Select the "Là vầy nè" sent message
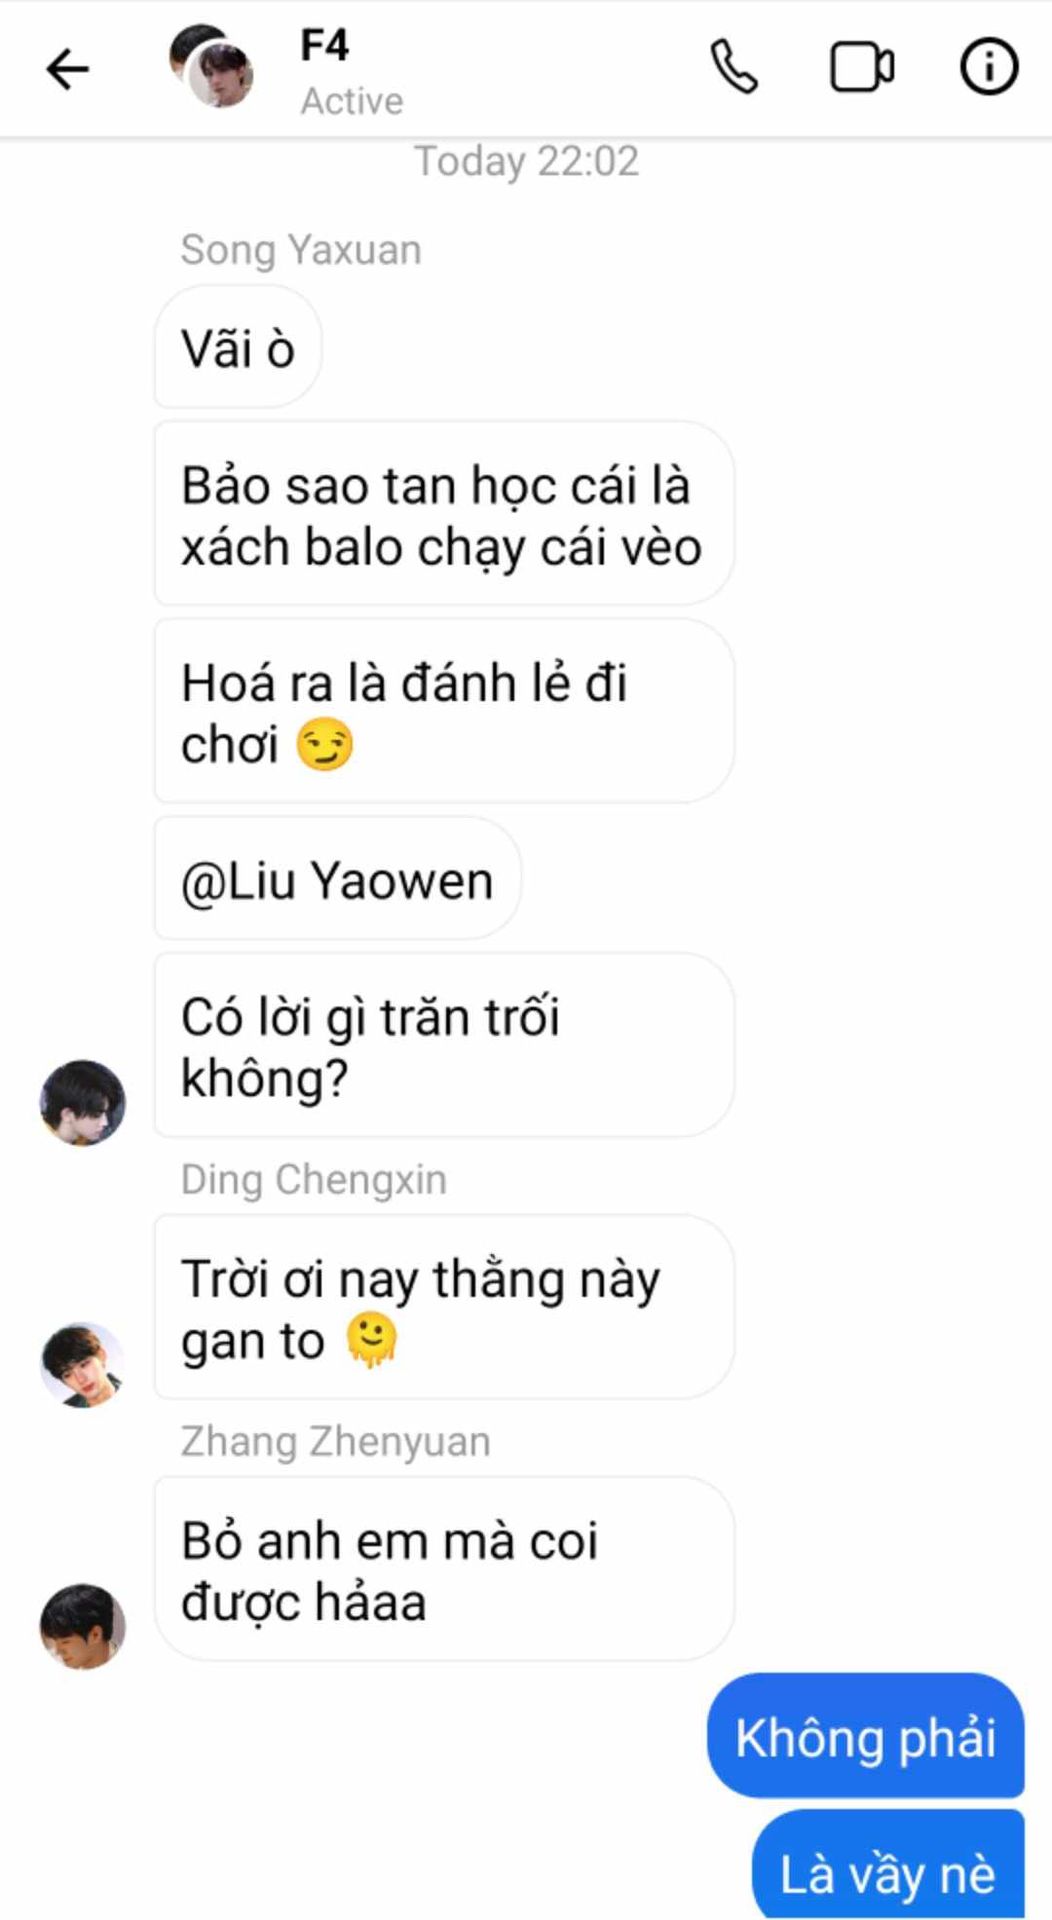Screen dimensions: 1052x1920 (889, 1868)
